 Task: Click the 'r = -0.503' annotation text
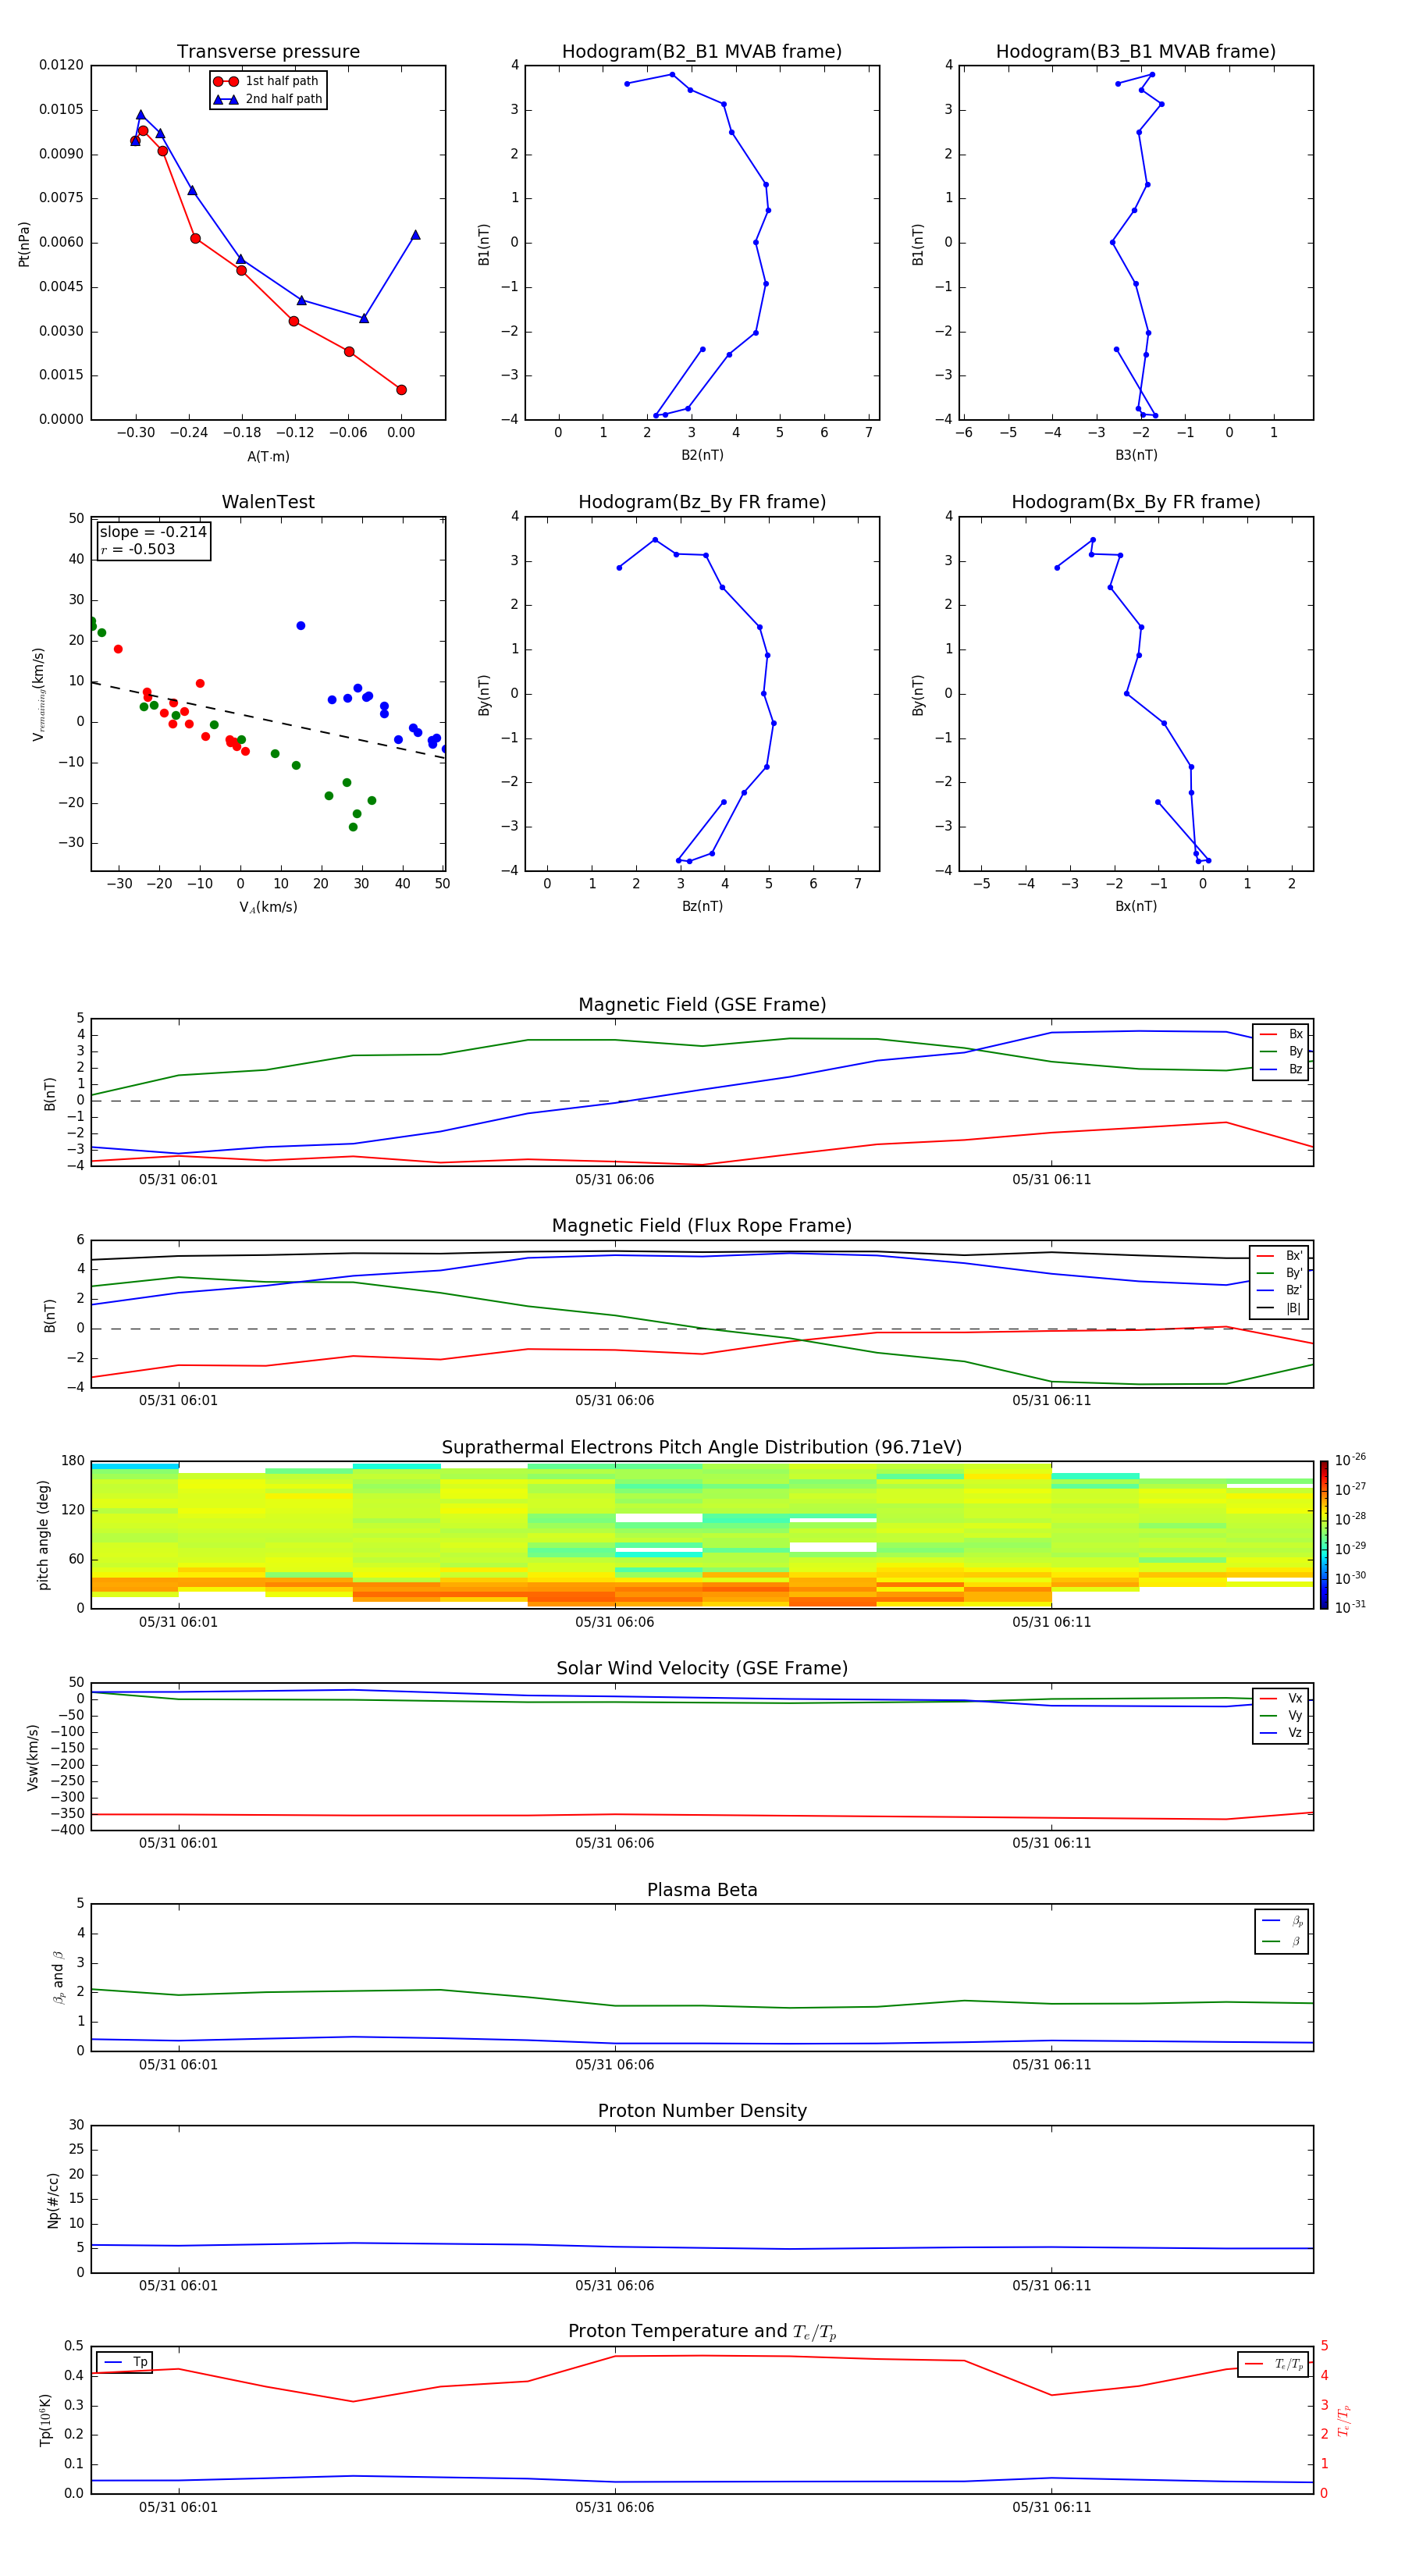click(x=138, y=549)
